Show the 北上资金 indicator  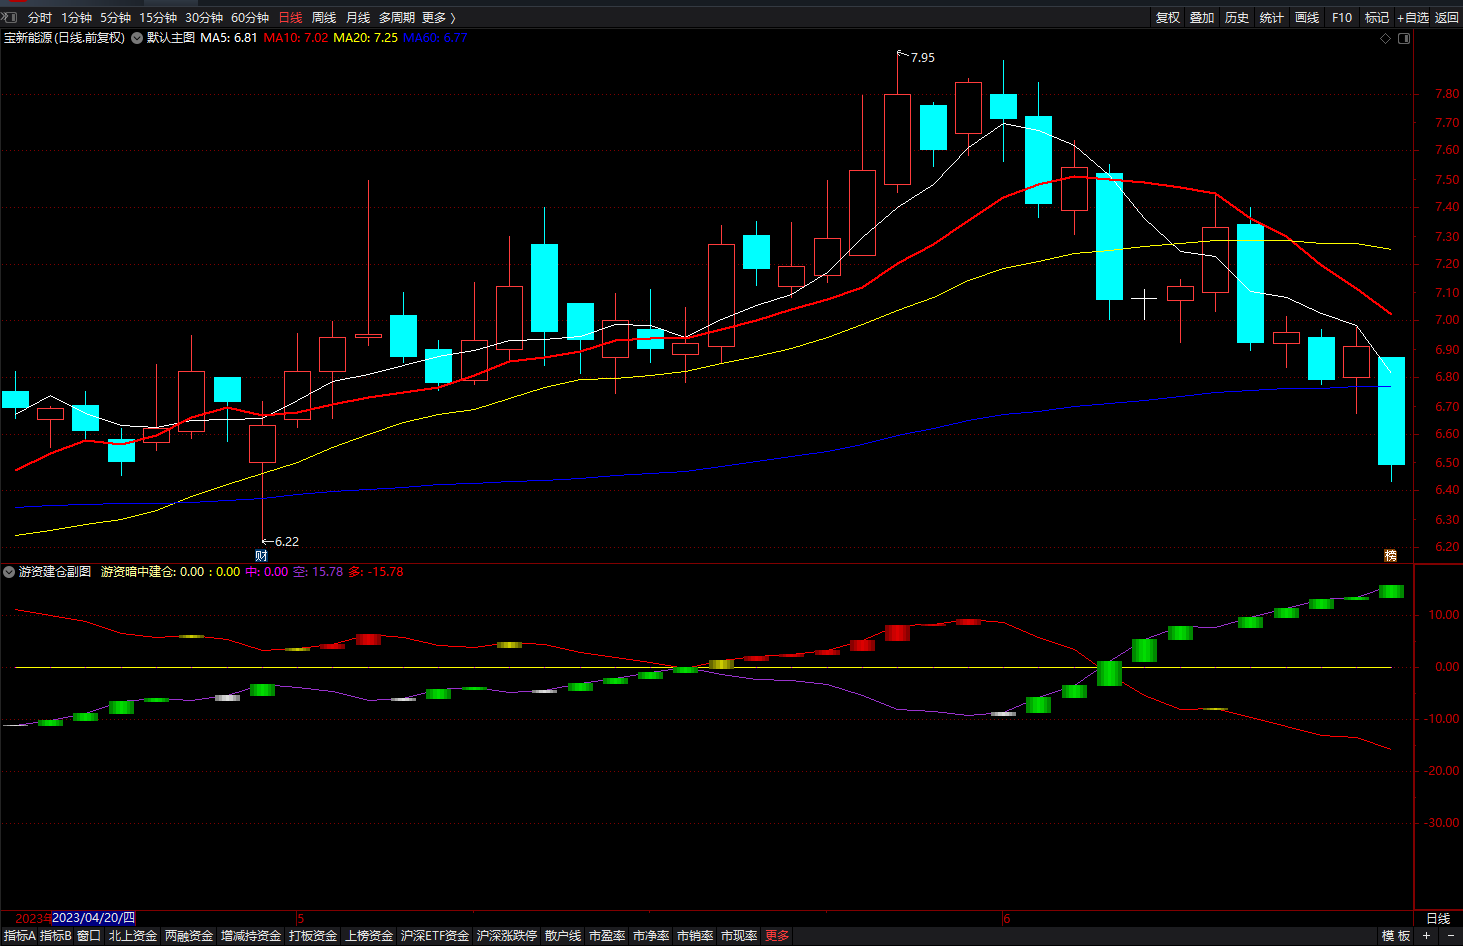click(x=133, y=936)
